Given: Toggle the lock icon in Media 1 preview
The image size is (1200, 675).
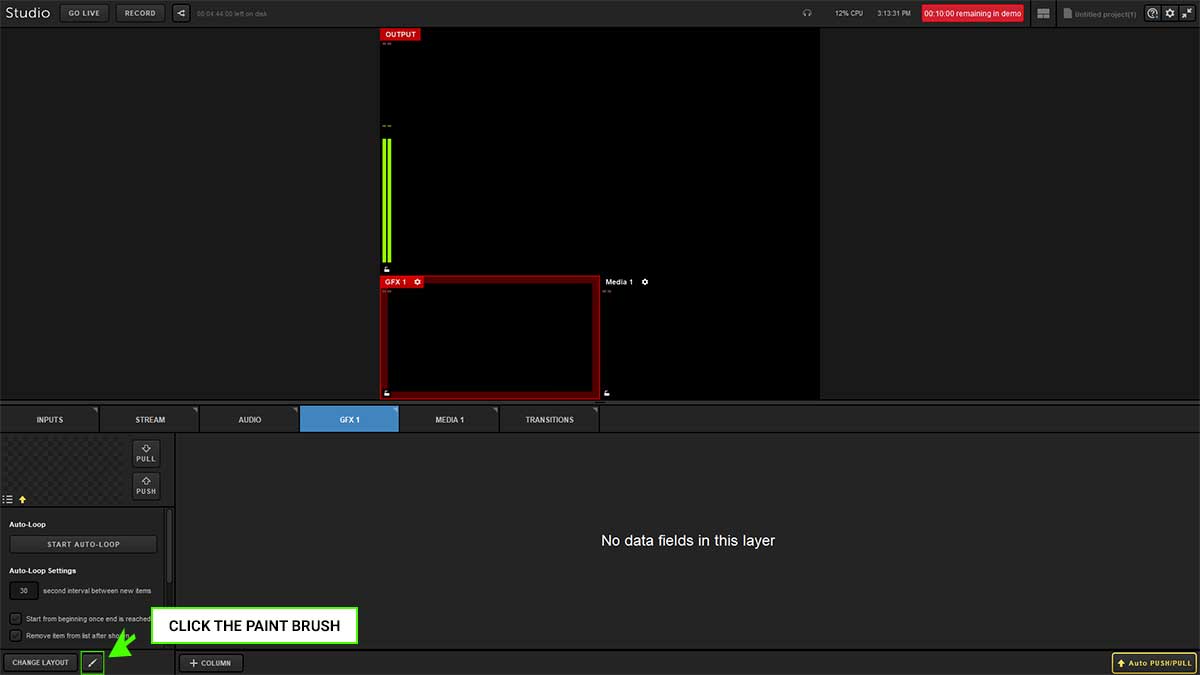Looking at the screenshot, I should [607, 393].
